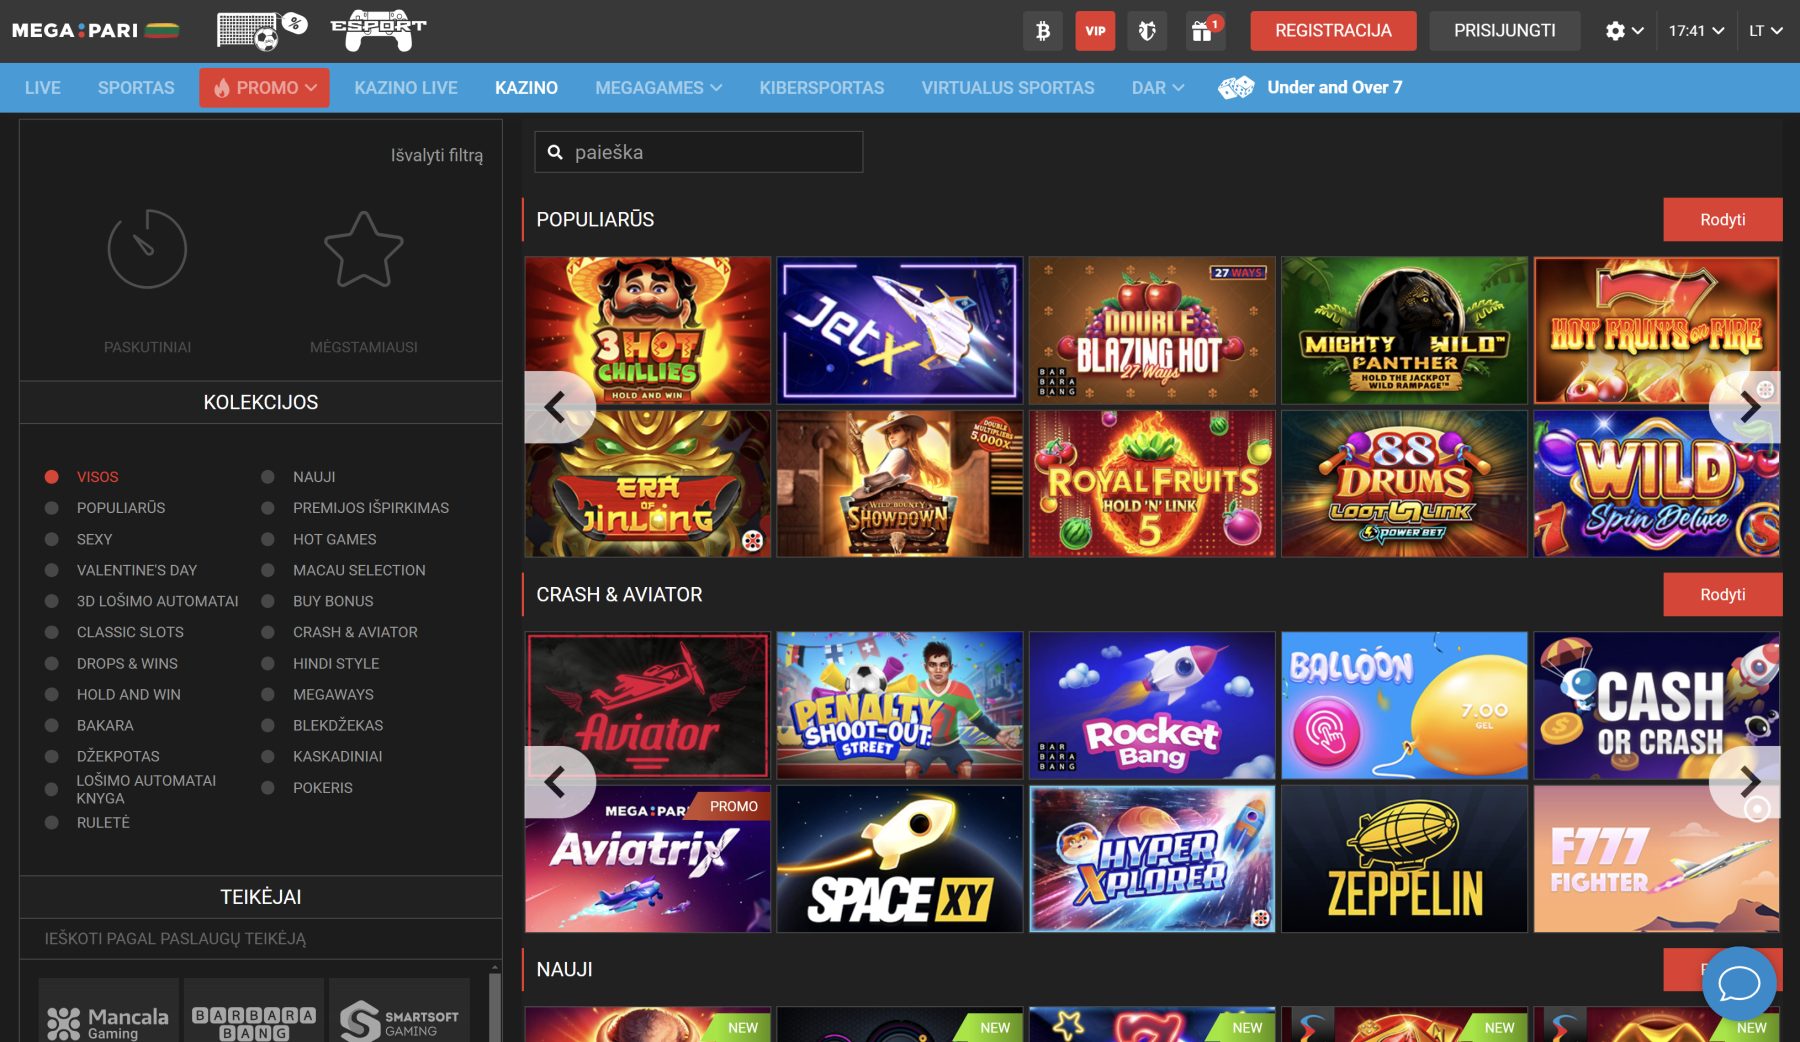Open the live chat bubble icon

click(x=1739, y=984)
